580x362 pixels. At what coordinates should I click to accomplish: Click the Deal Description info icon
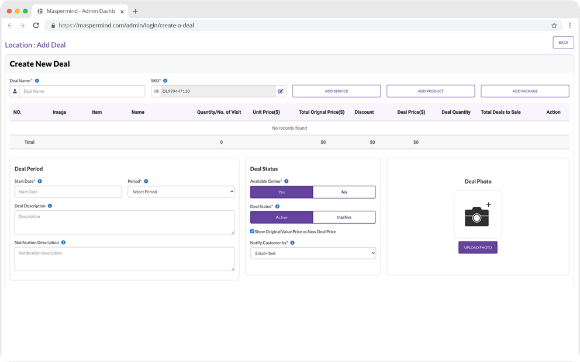click(x=50, y=206)
